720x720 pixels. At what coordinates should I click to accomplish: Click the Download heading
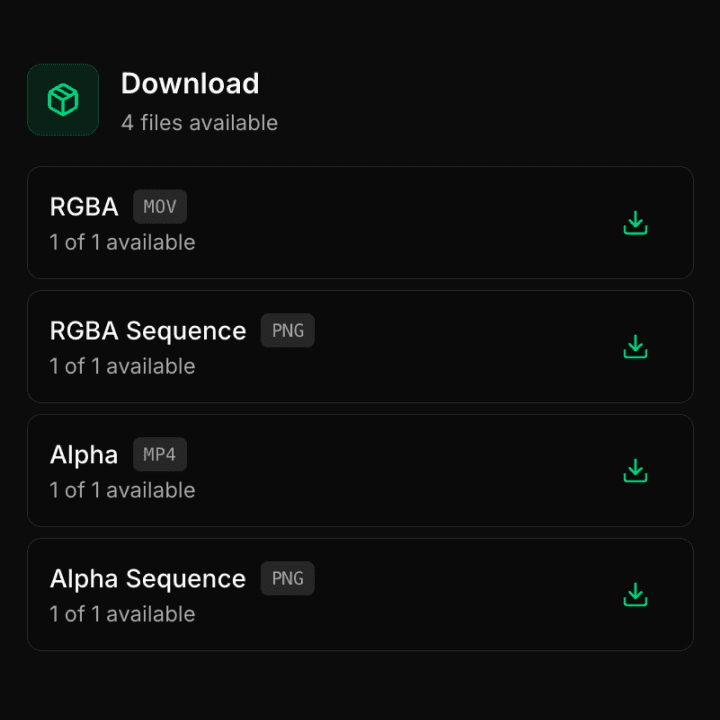[x=190, y=84]
